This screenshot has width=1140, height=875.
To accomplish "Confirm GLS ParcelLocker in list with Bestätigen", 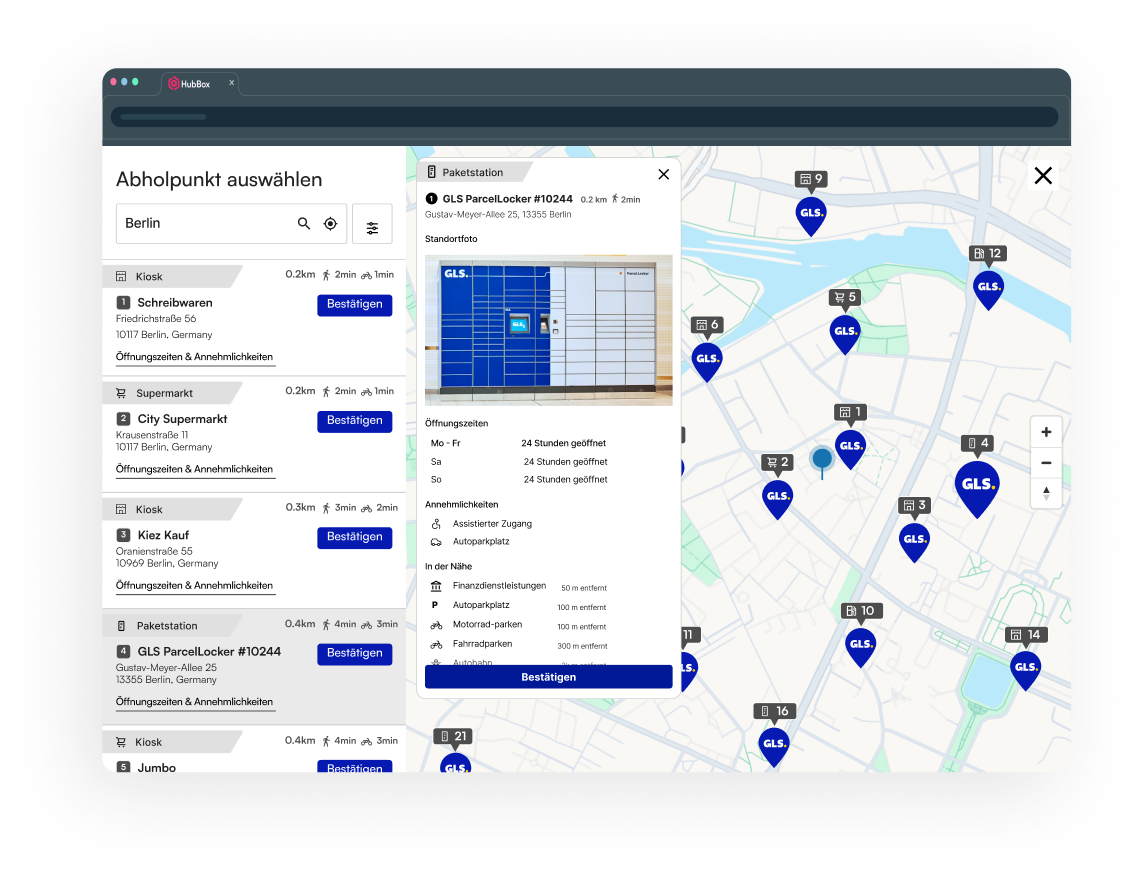I will [355, 653].
